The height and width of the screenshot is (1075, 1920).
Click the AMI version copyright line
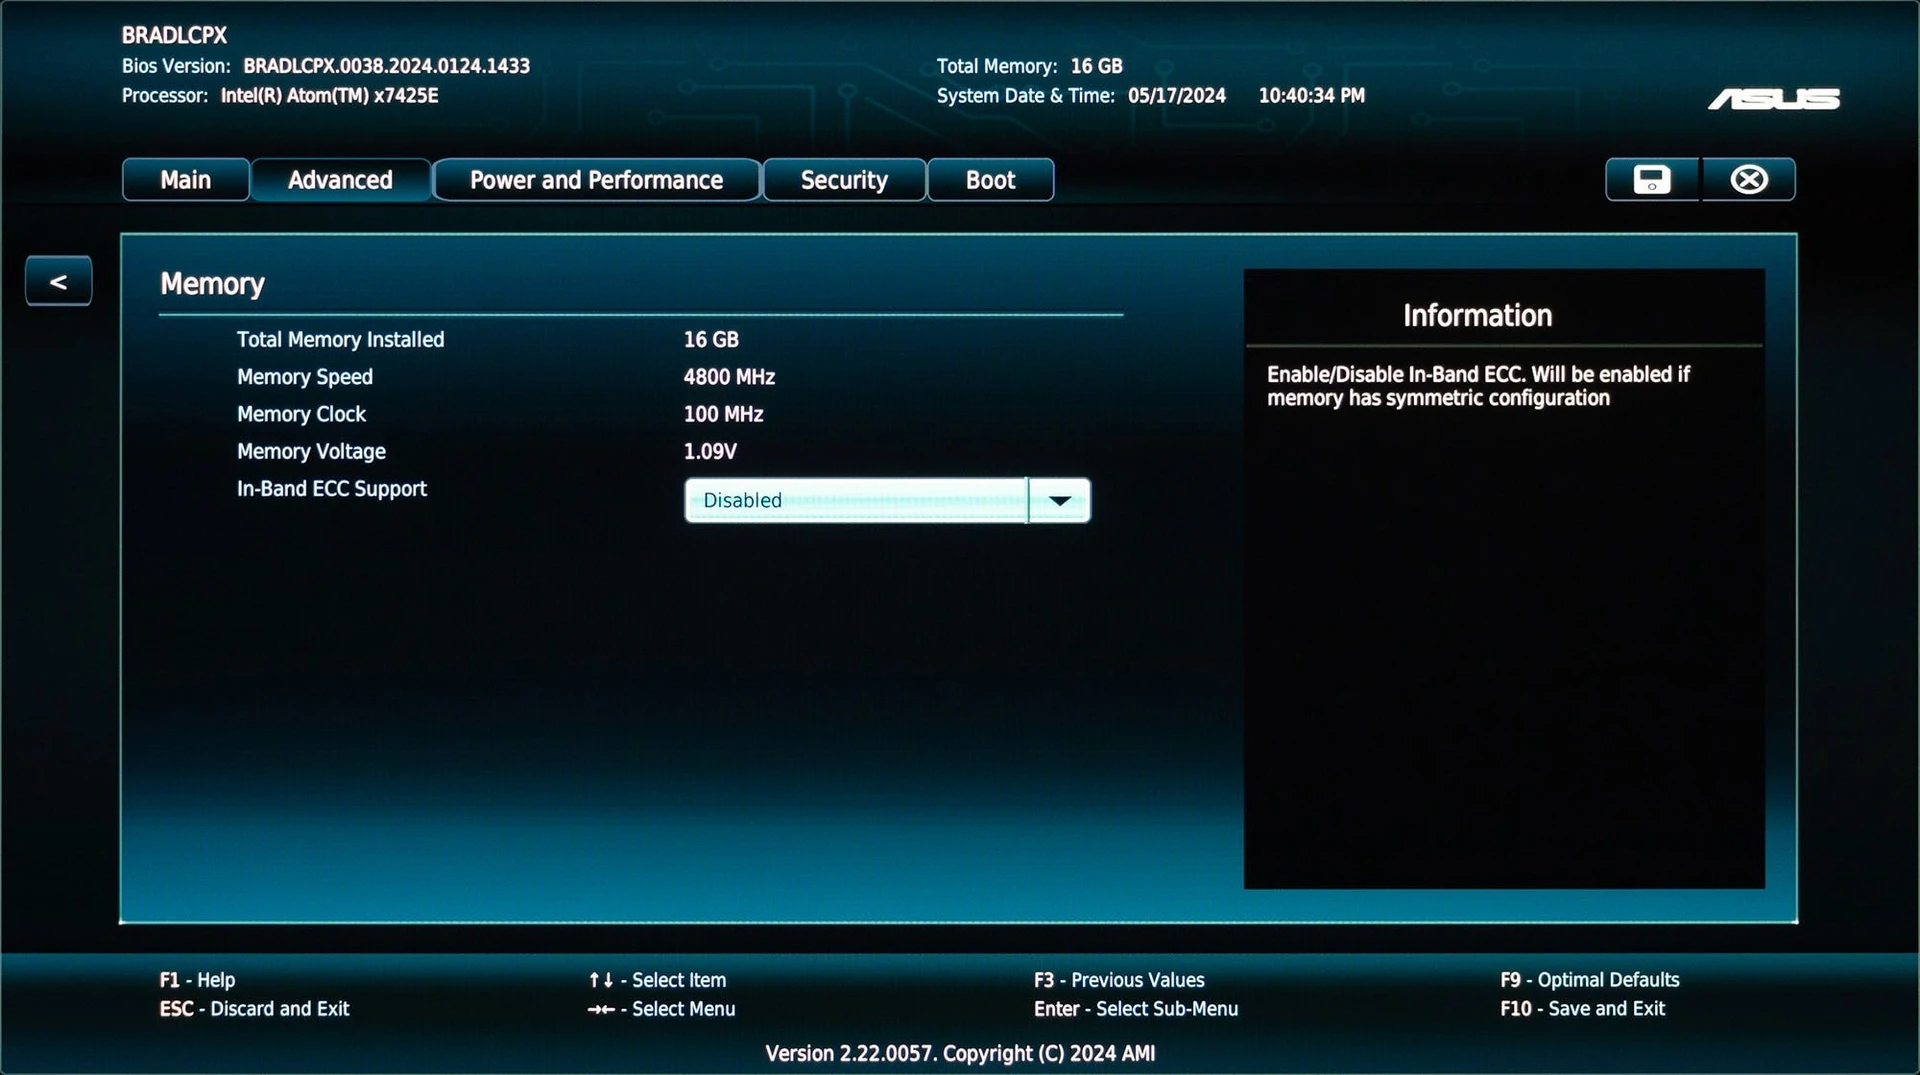coord(960,1053)
